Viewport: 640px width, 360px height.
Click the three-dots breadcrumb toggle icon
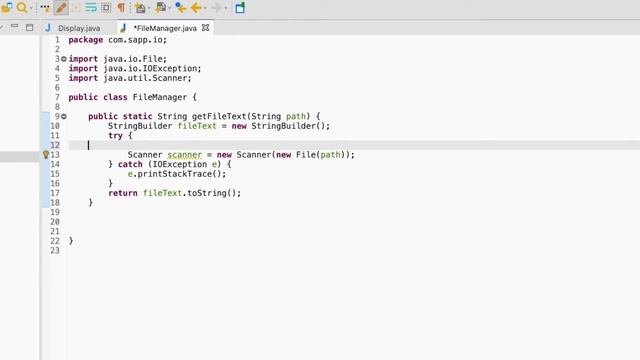pyautogui.click(x=45, y=8)
